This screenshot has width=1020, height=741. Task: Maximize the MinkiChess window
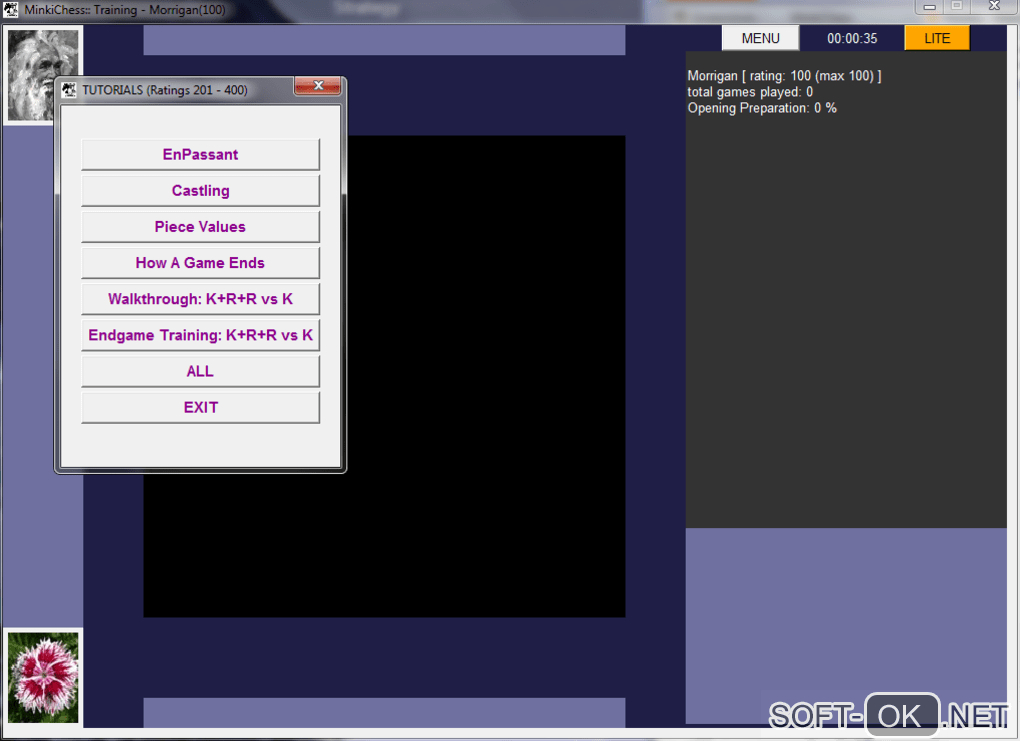[957, 7]
